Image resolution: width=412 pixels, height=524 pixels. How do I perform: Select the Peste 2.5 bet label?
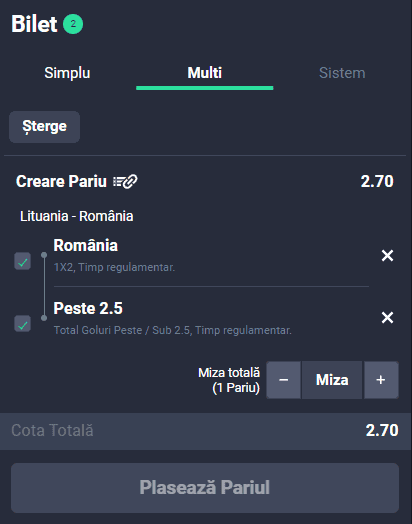click(88, 308)
